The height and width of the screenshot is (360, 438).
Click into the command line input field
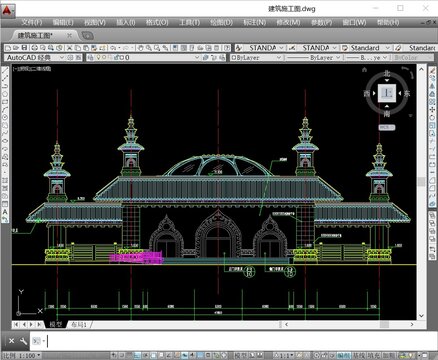pyautogui.click(x=233, y=341)
